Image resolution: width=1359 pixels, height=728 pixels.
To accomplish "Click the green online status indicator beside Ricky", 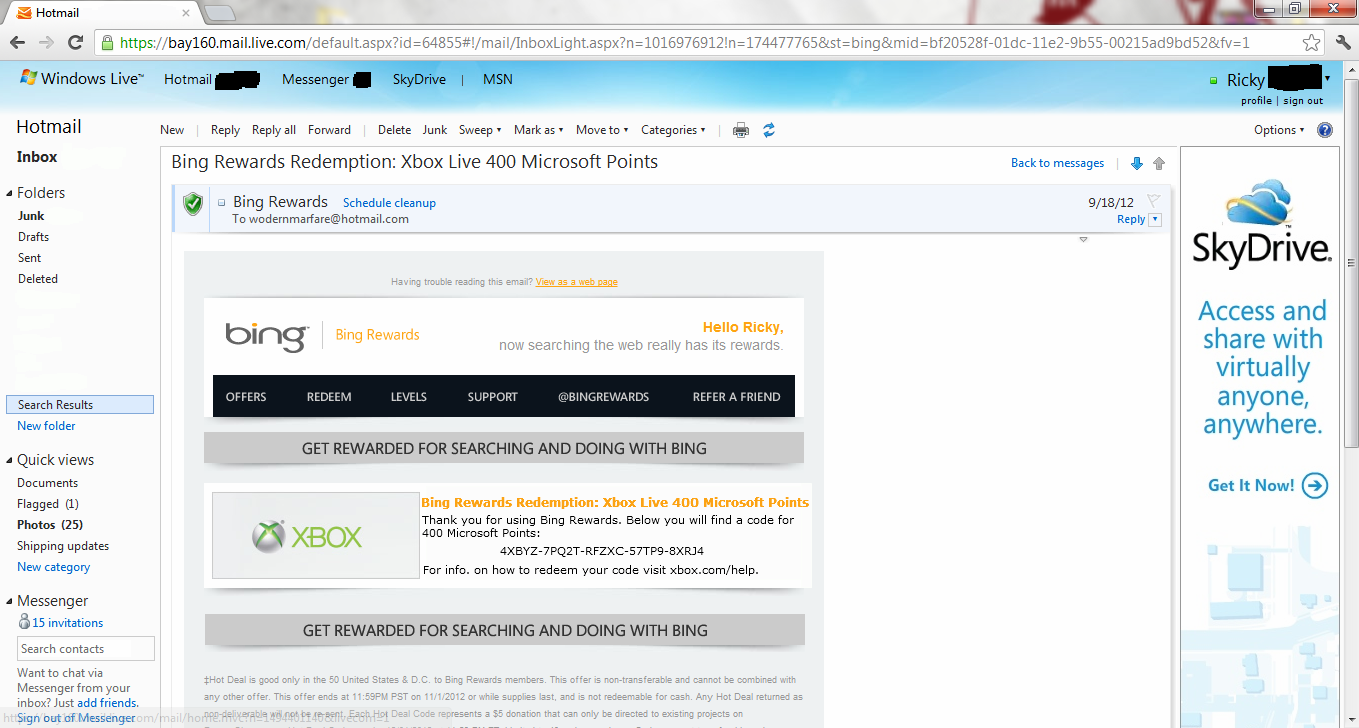I will point(1214,80).
